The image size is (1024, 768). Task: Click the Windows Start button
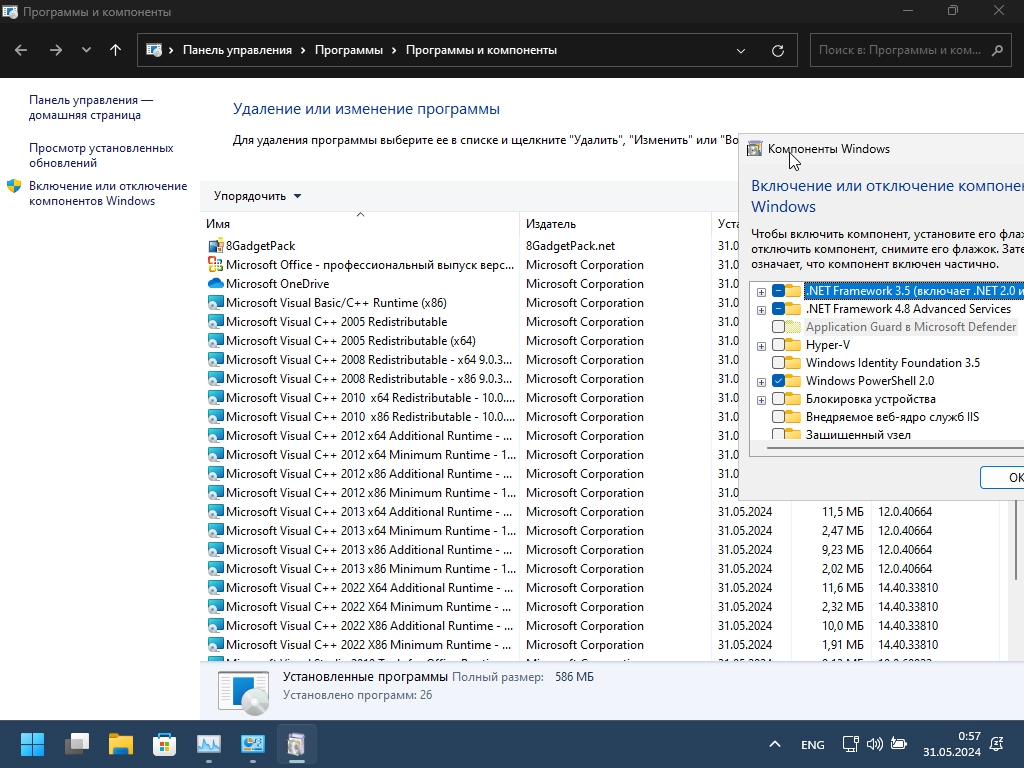[x=32, y=744]
